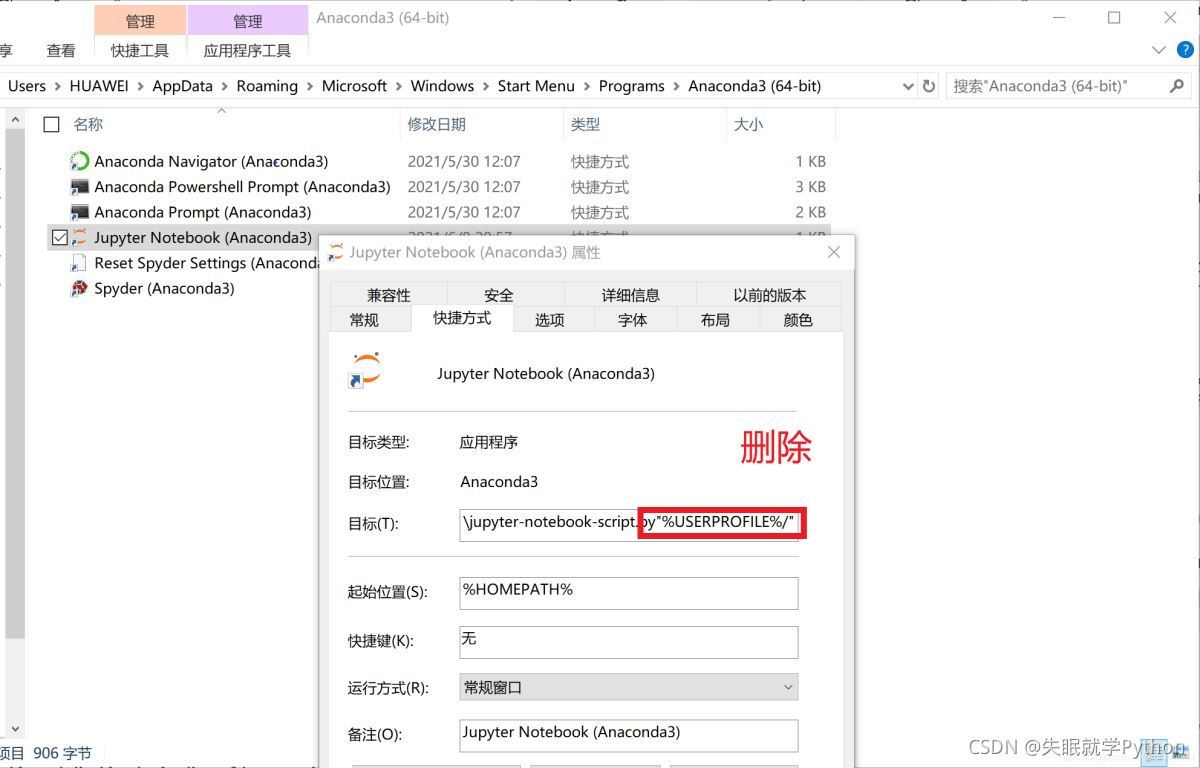Sort files by the 大小 column header
1200x768 pixels.
pos(748,124)
